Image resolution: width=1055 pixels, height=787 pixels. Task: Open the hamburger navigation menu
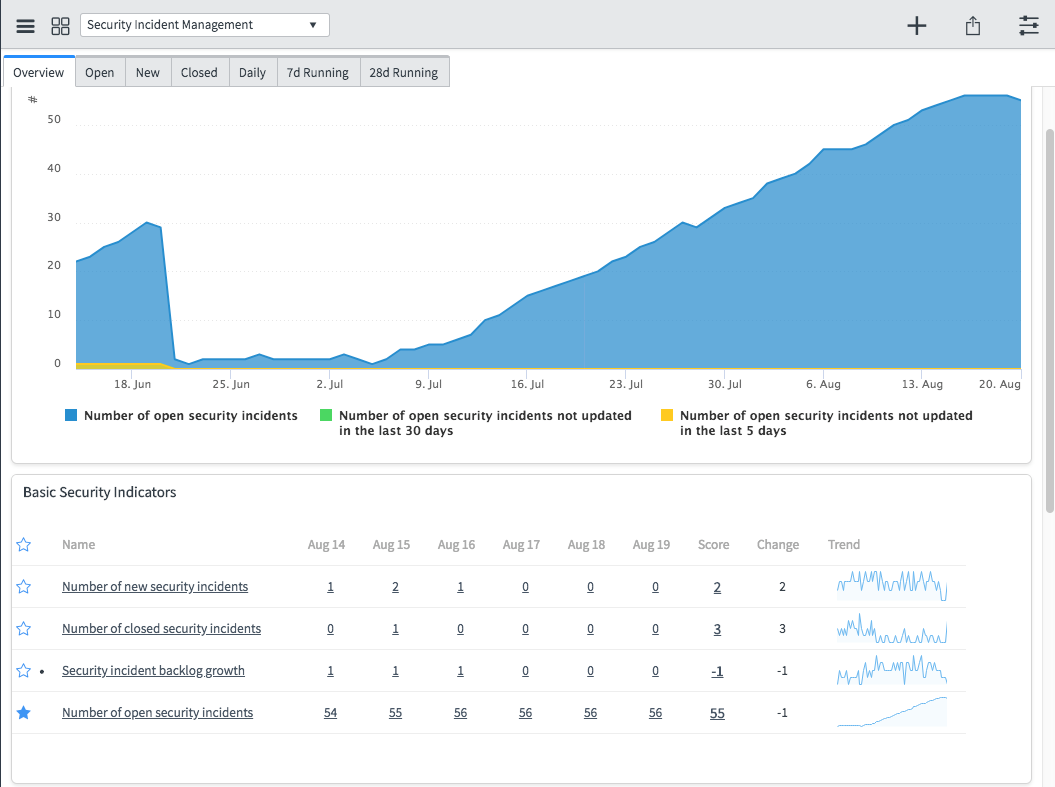tap(26, 25)
